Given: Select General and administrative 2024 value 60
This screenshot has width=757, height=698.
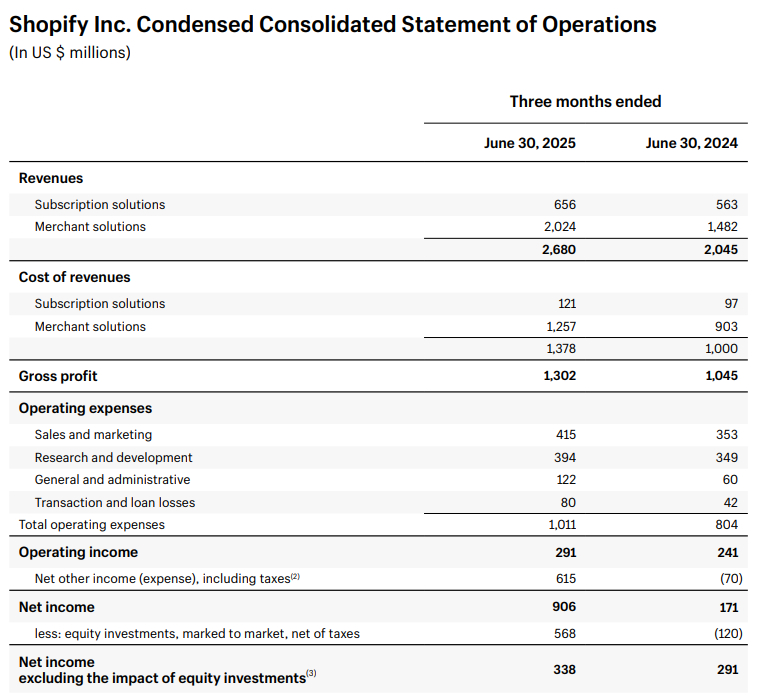Looking at the screenshot, I should click(x=730, y=480).
